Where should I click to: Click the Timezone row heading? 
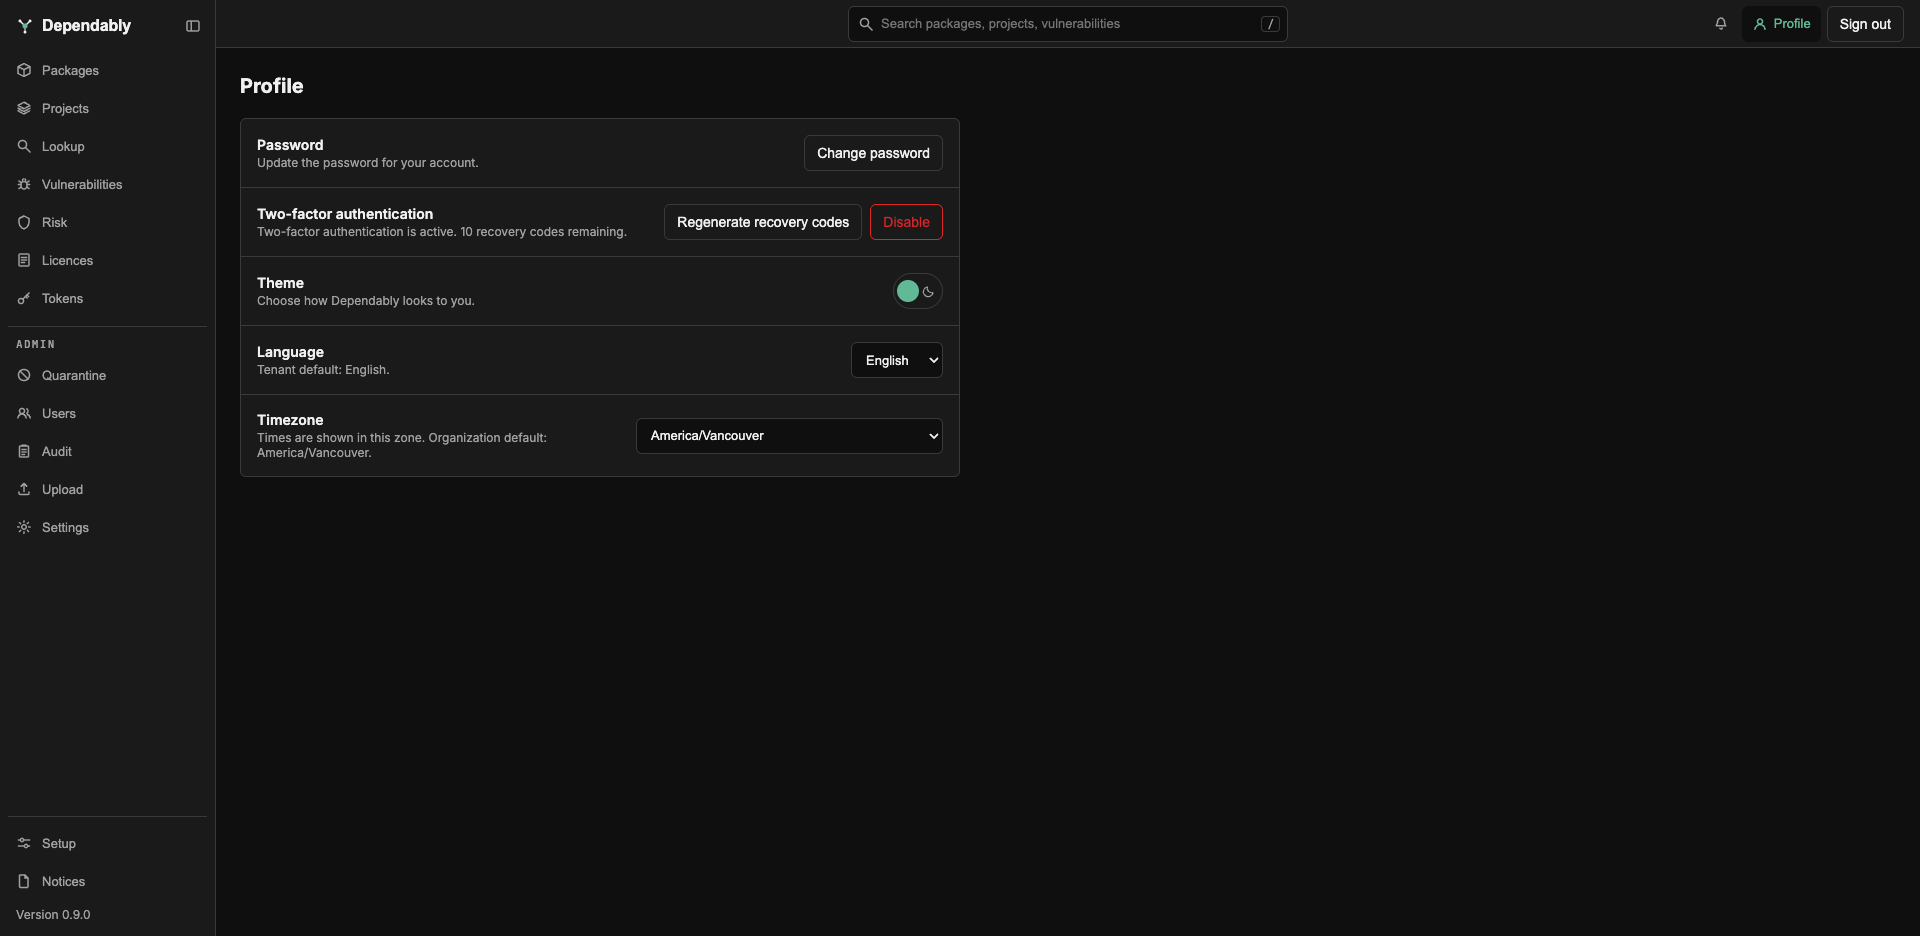coord(290,420)
